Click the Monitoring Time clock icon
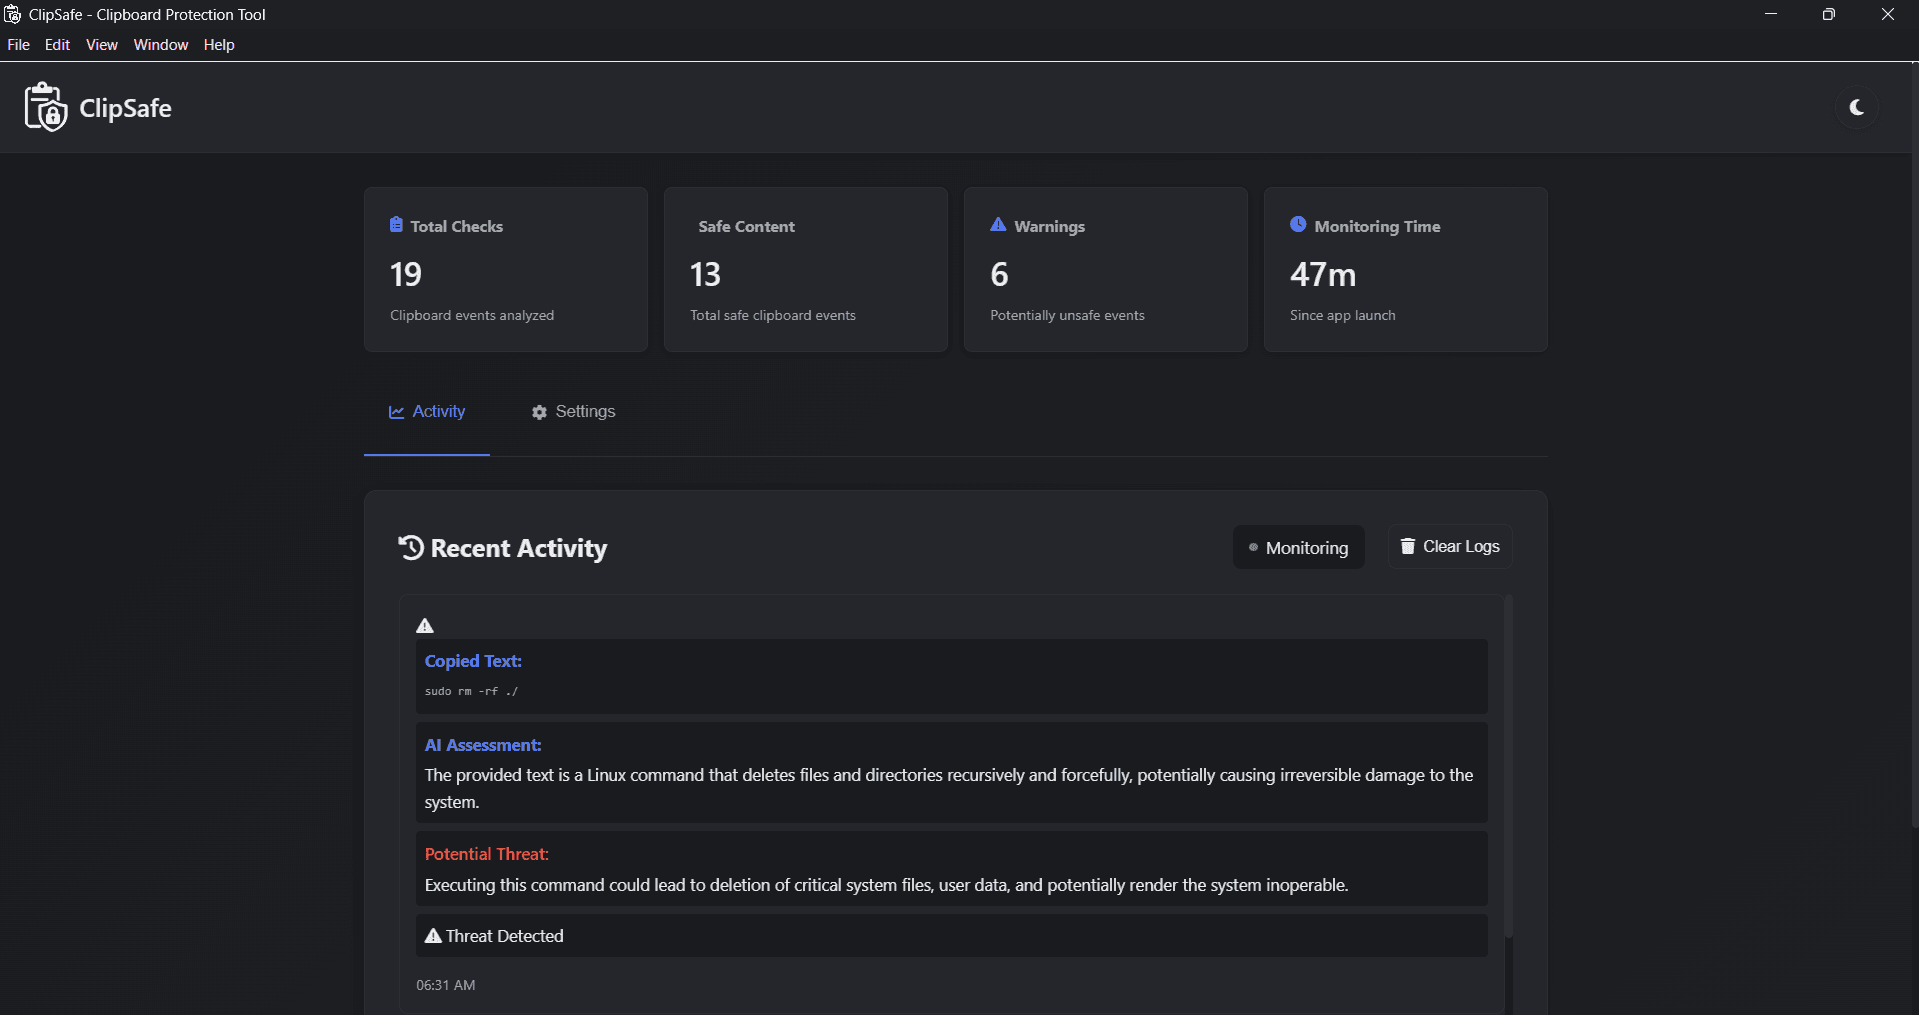1919x1015 pixels. [x=1298, y=225]
